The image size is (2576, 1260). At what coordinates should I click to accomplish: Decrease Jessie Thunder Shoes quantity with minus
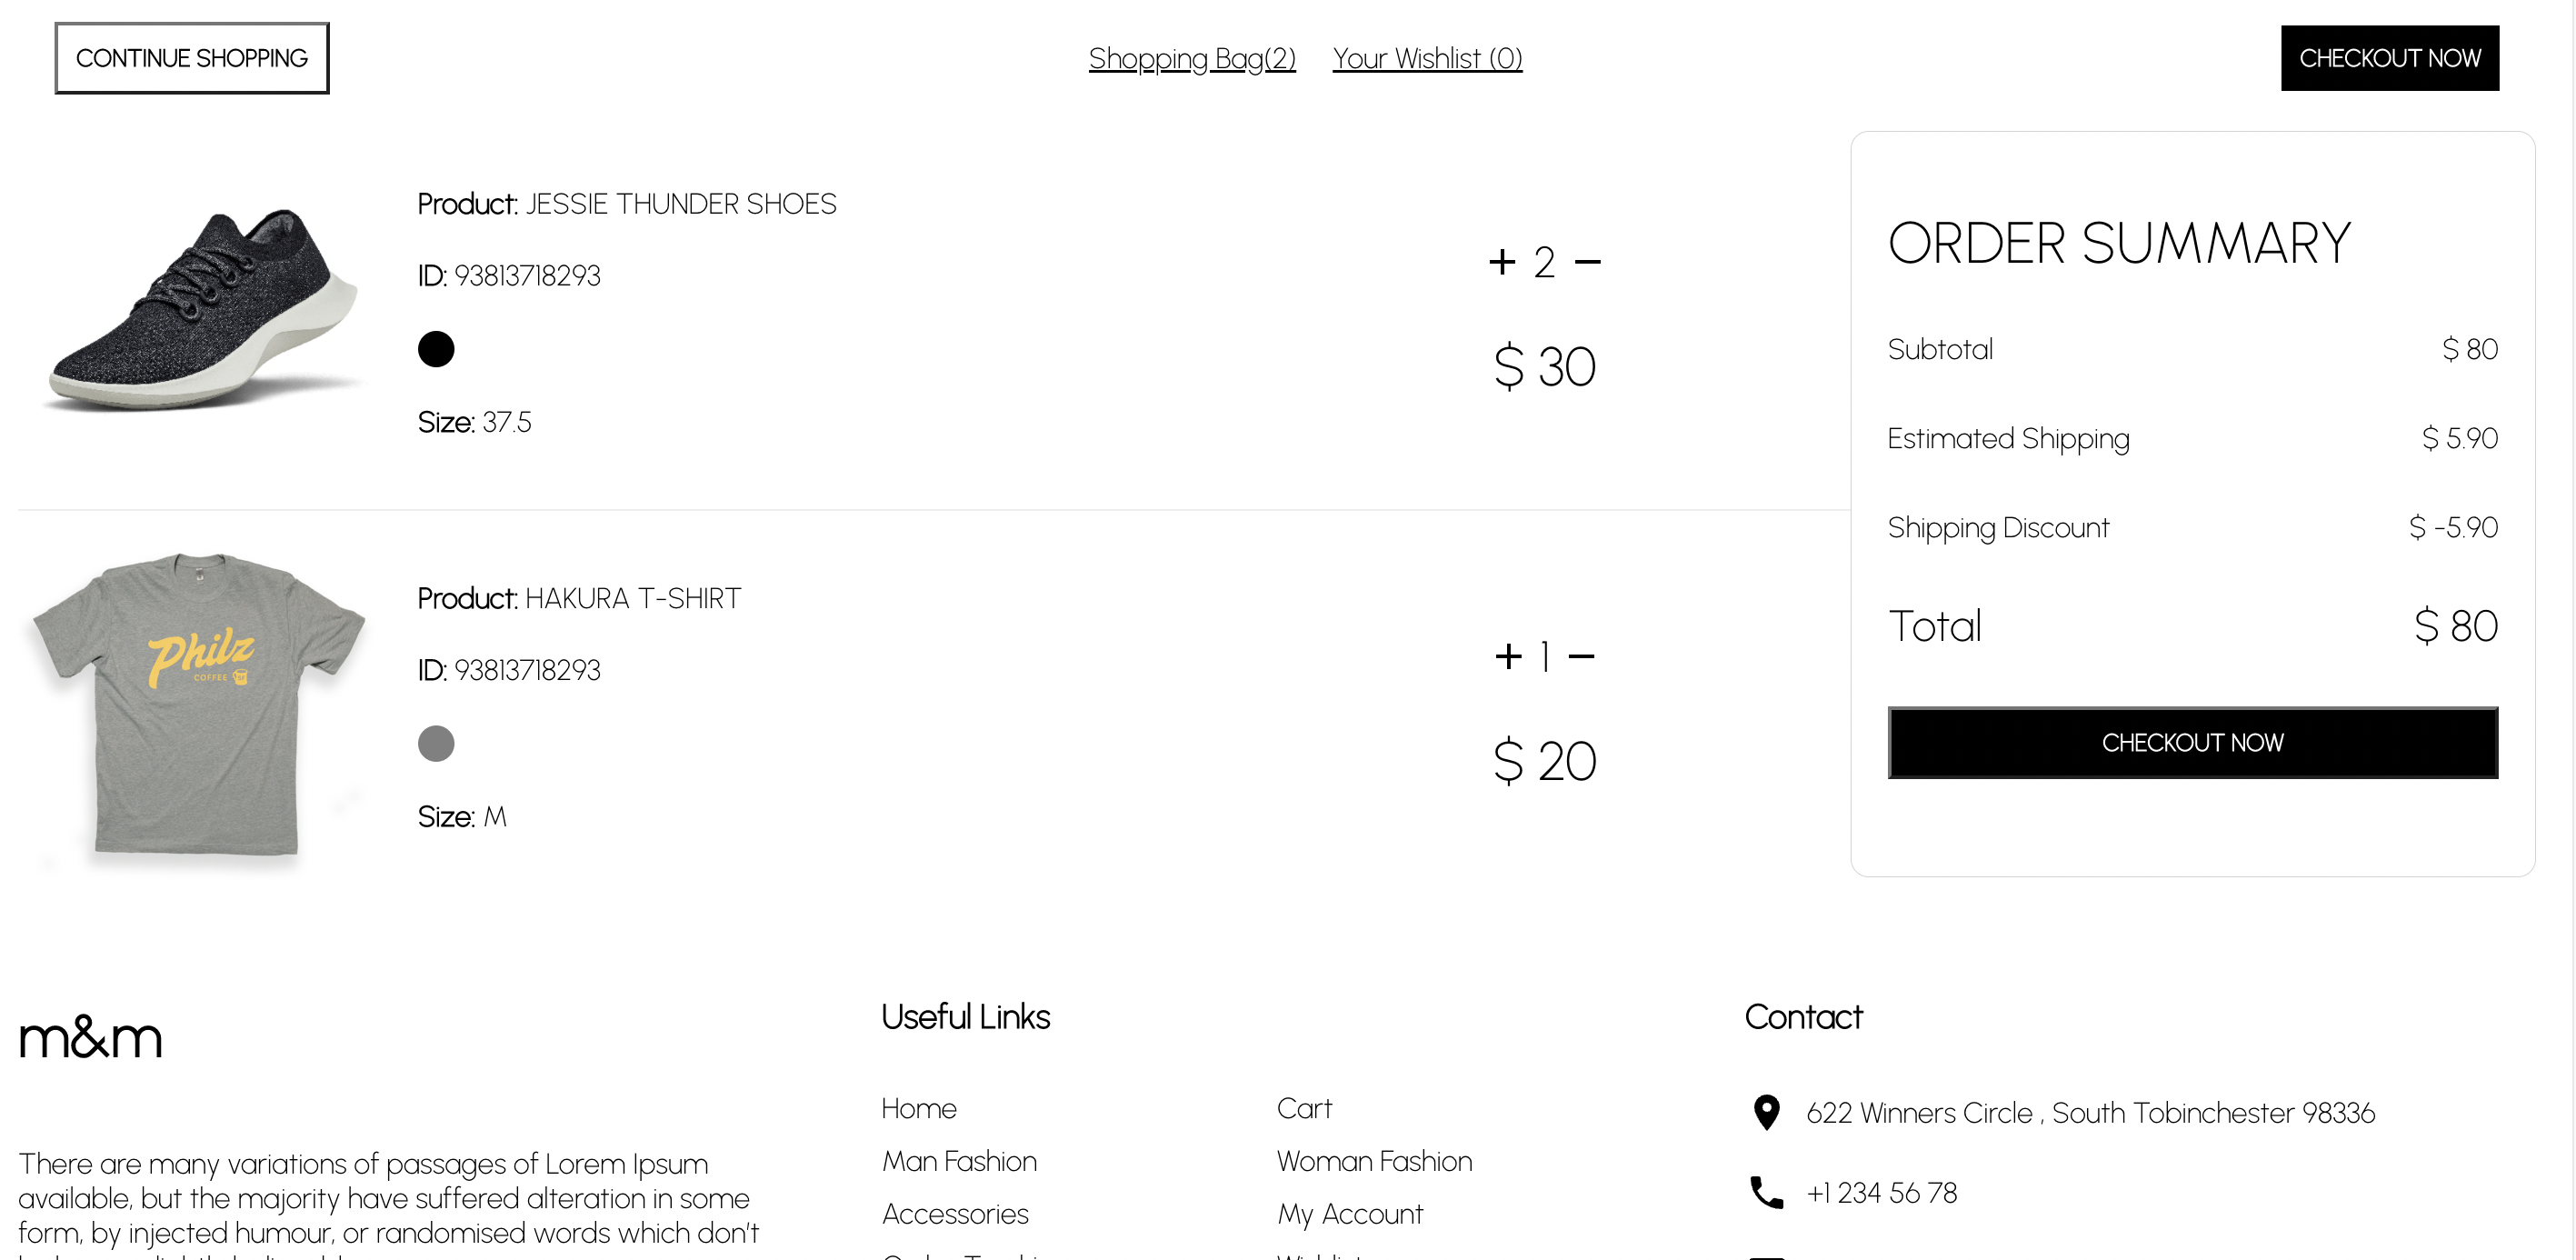pyautogui.click(x=1588, y=261)
